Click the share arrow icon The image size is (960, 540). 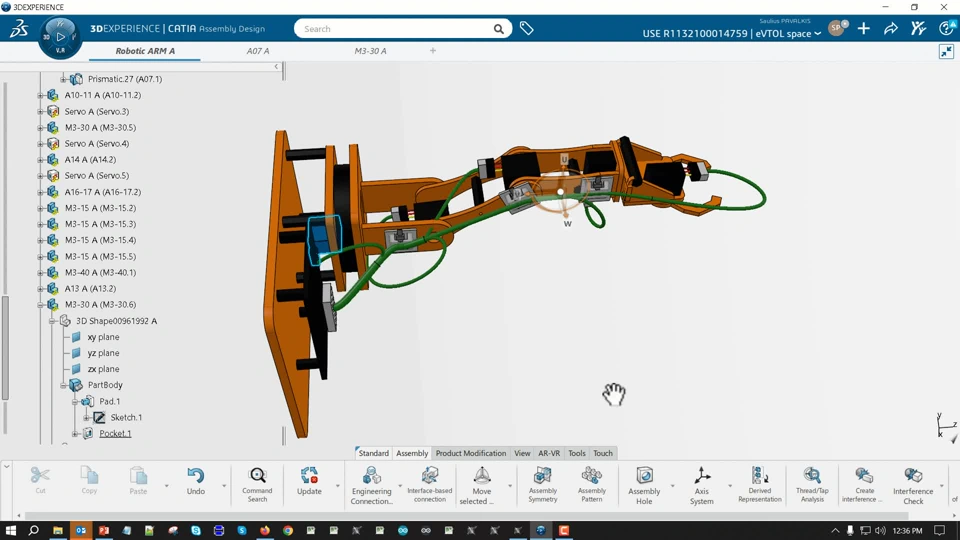891,28
